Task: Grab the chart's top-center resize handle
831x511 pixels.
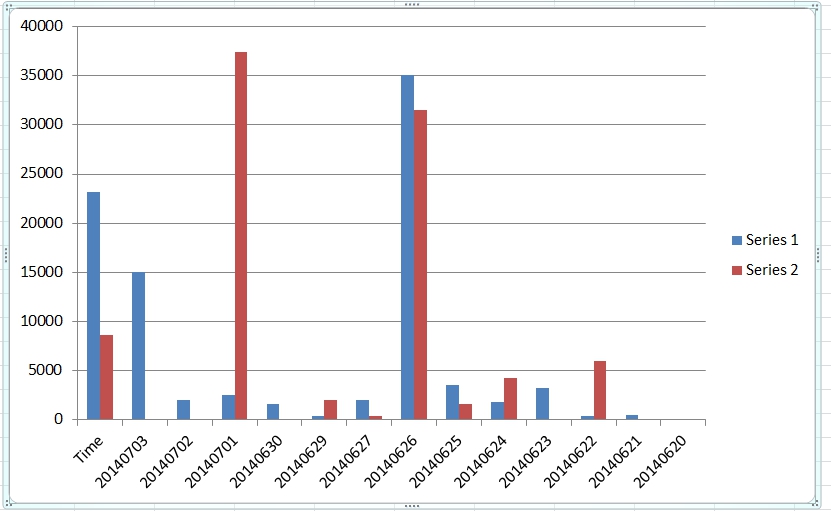Action: click(x=412, y=4)
